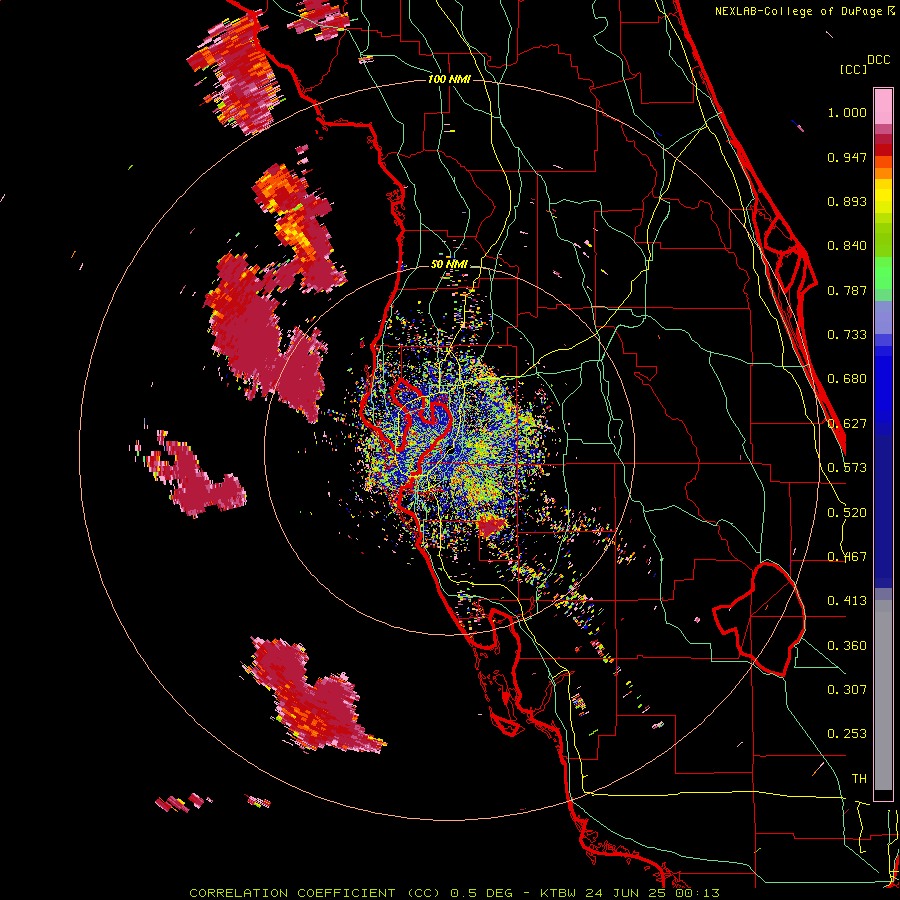Select the 0.840 color scale value
Screen dimensions: 900x900
click(847, 246)
